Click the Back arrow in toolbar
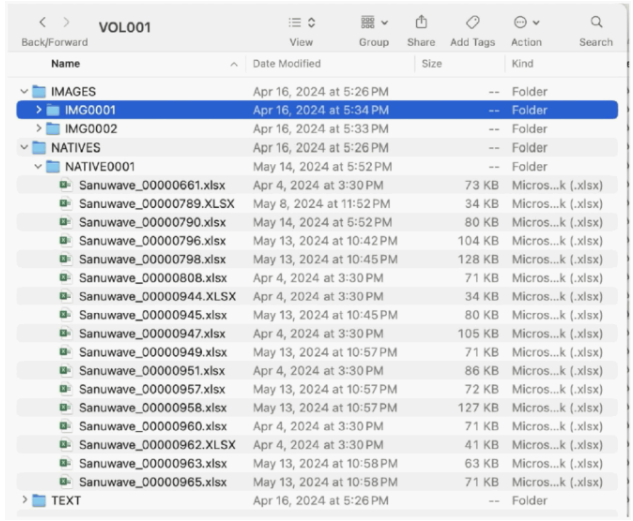 pos(43,23)
